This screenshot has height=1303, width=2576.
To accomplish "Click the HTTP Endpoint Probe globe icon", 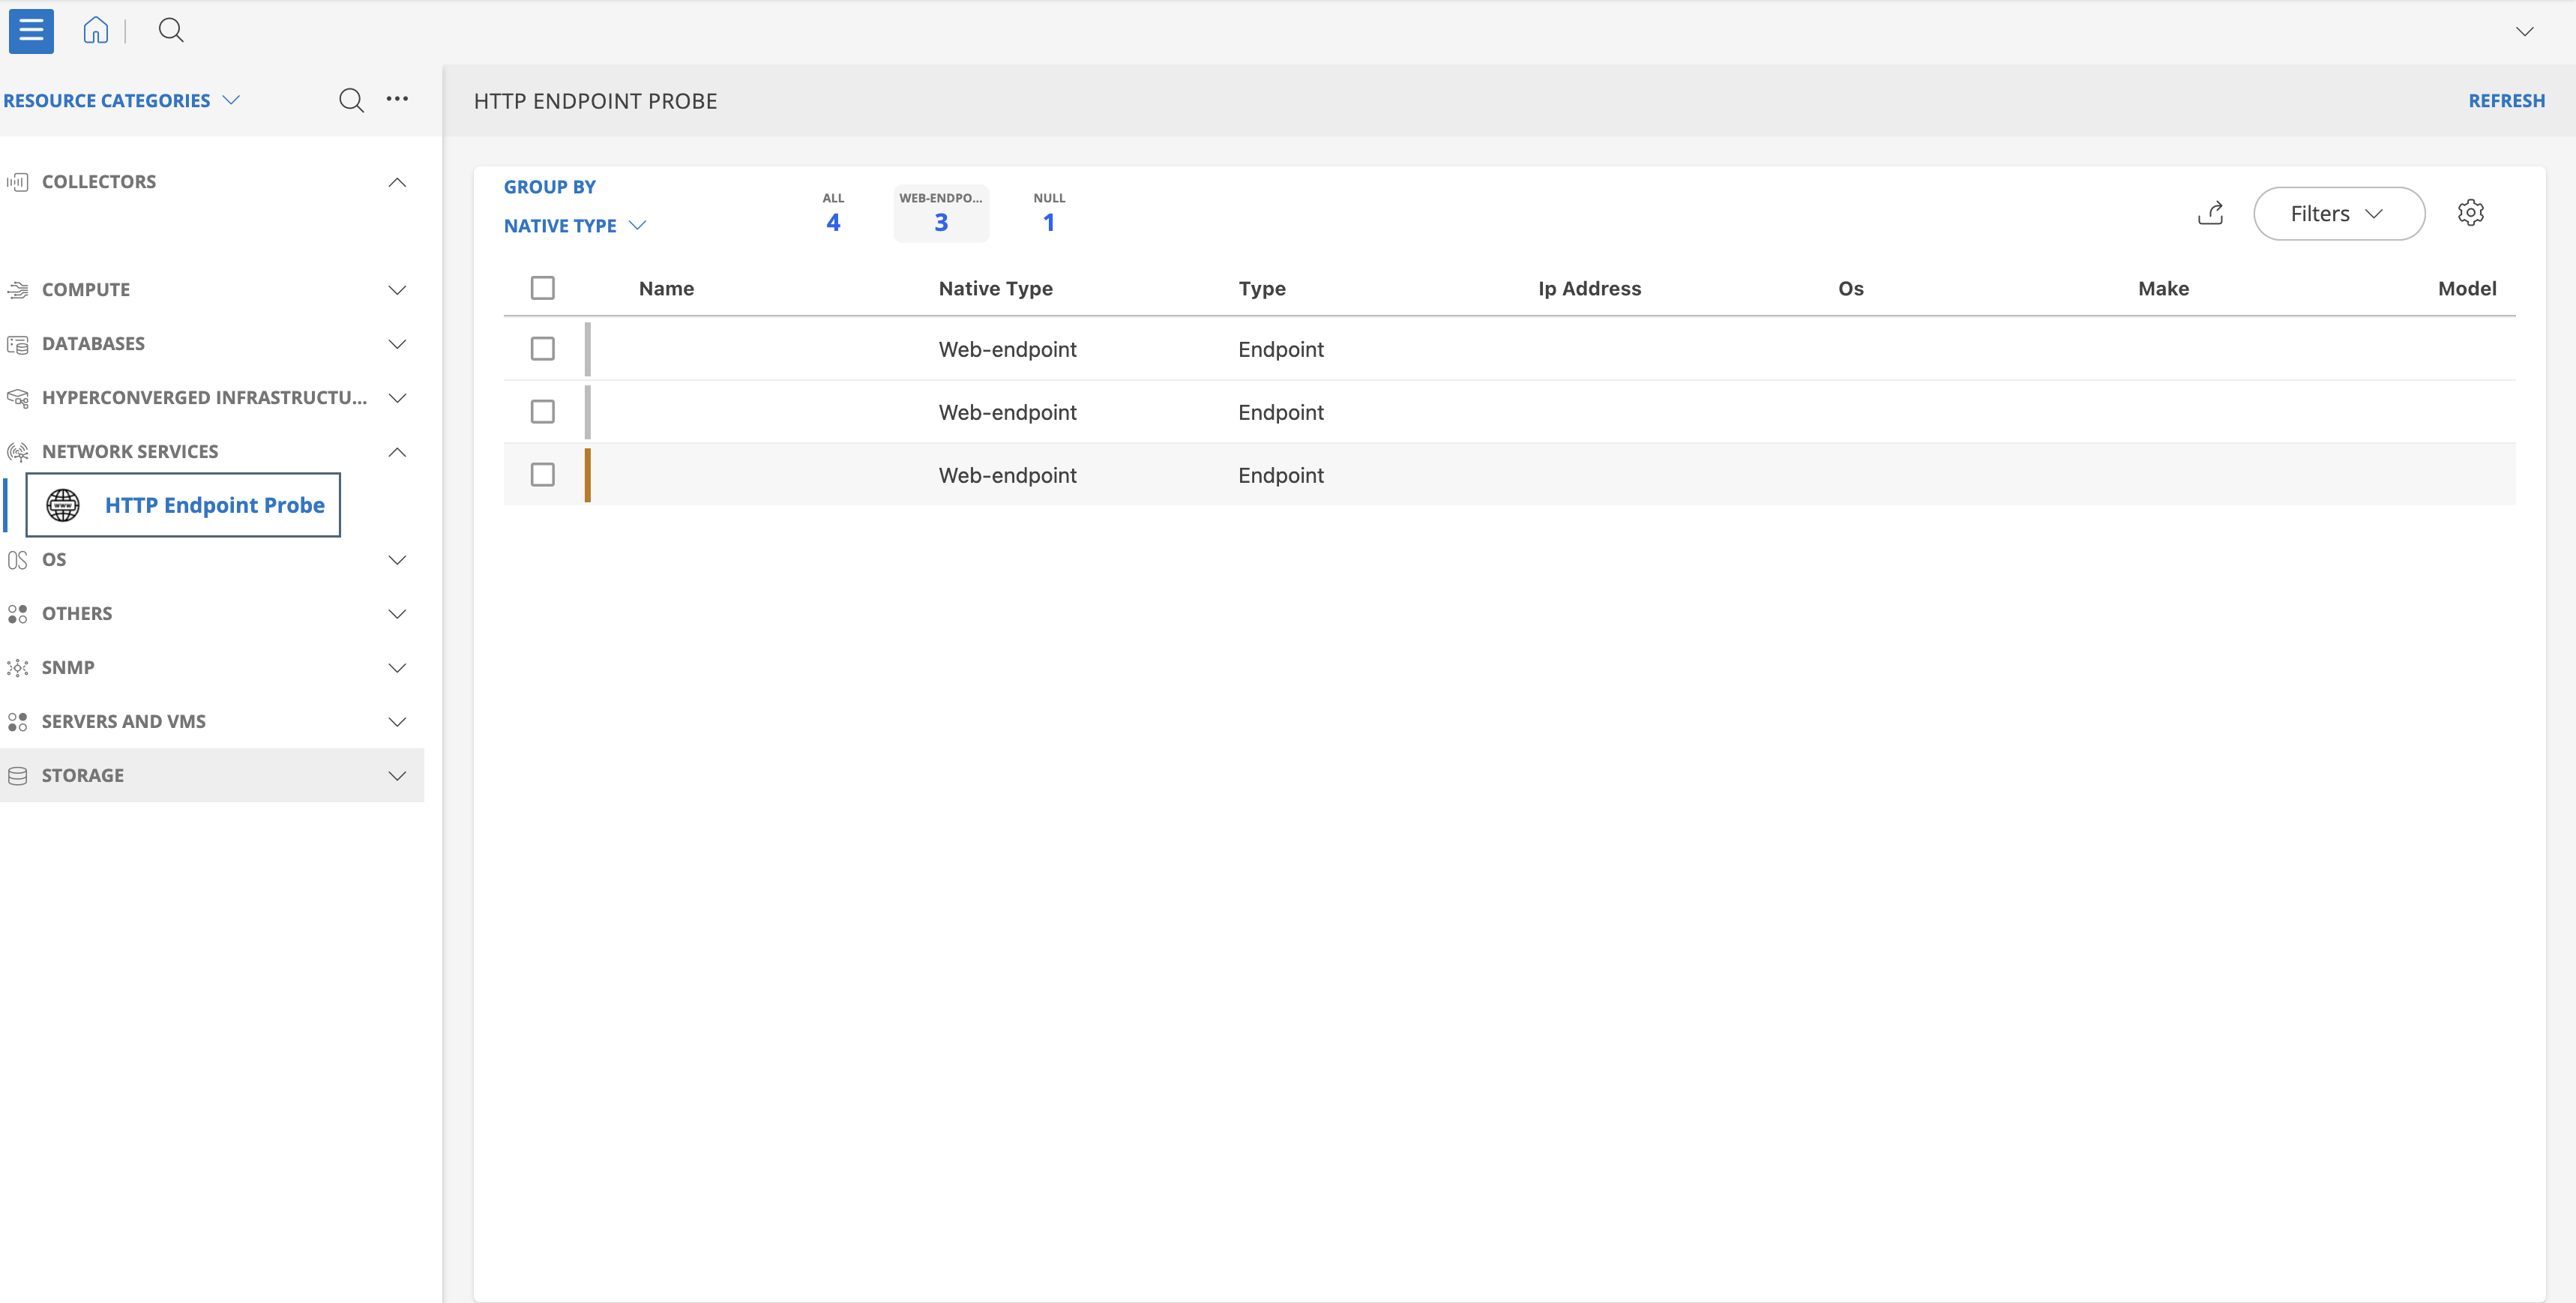I will 63,505.
